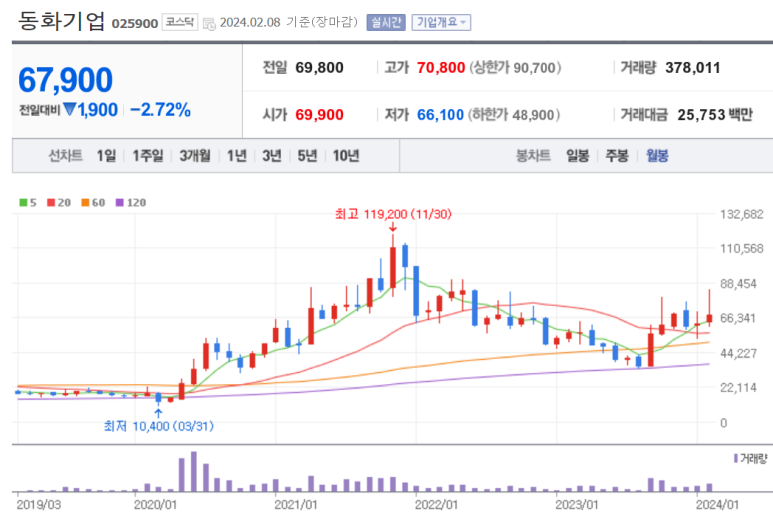The width and height of the screenshot is (773, 516).
Task: Click the 88,454 y-axis label
Action: [x=738, y=284]
